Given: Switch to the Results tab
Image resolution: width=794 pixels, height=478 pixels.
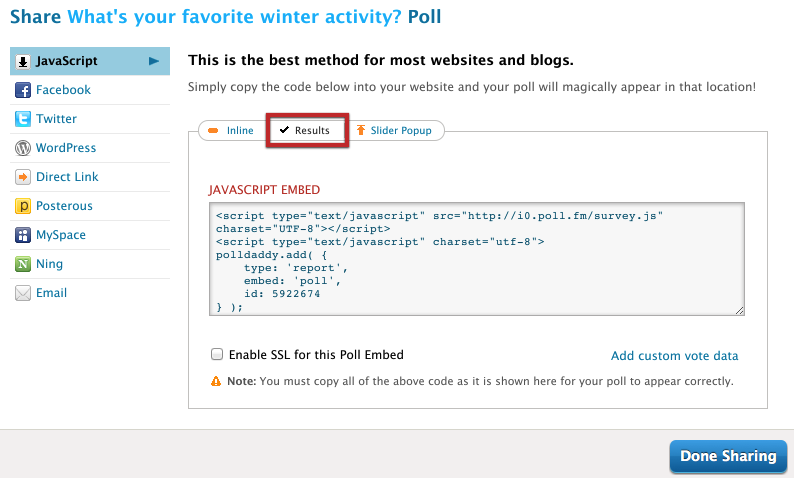Looking at the screenshot, I should click(x=306, y=131).
